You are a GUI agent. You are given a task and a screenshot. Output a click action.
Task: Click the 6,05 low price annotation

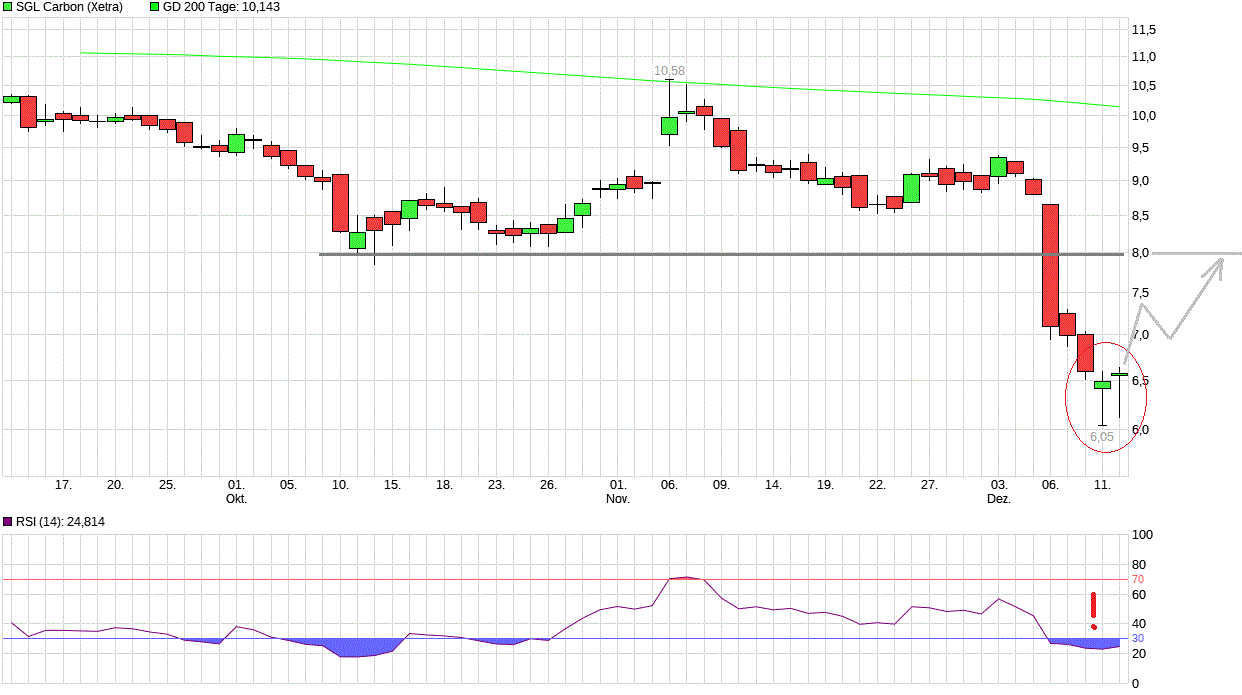coord(1101,437)
